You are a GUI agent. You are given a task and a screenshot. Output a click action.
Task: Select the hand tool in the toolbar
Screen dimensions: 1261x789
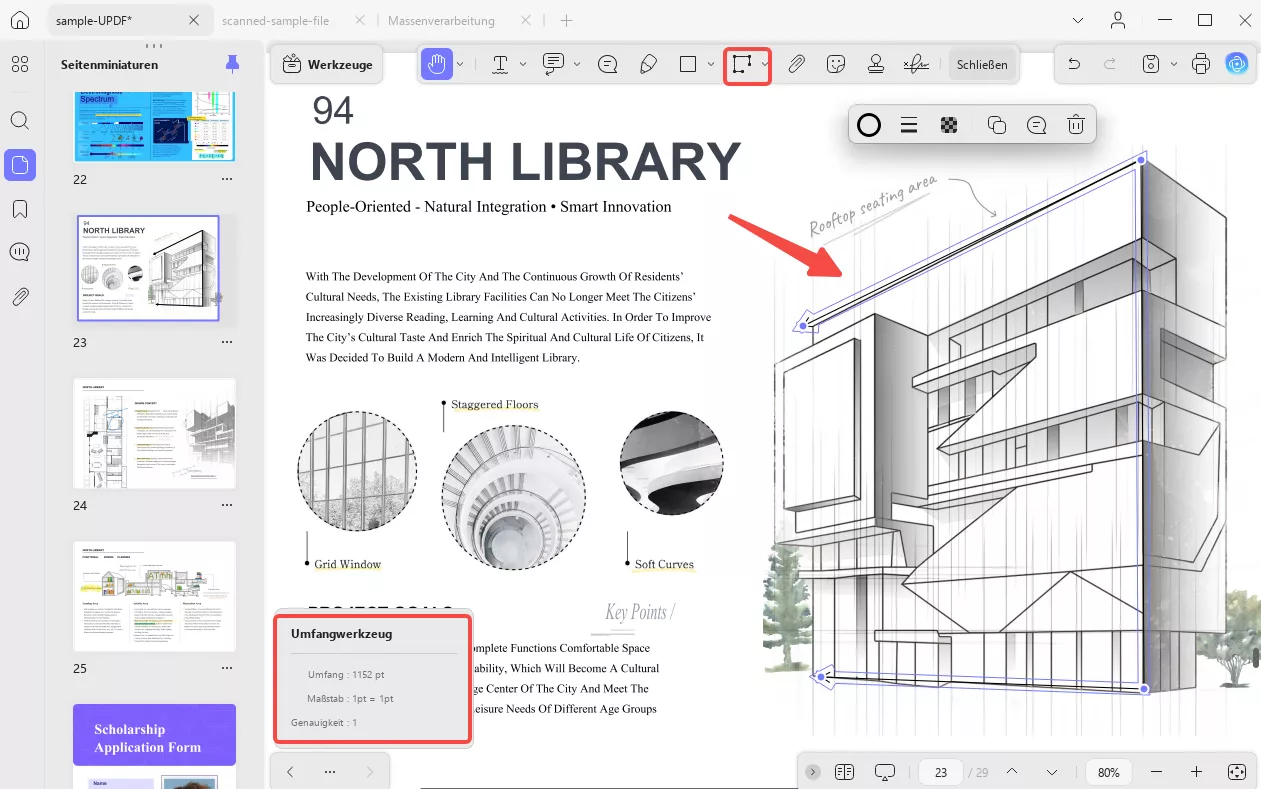[x=436, y=64]
